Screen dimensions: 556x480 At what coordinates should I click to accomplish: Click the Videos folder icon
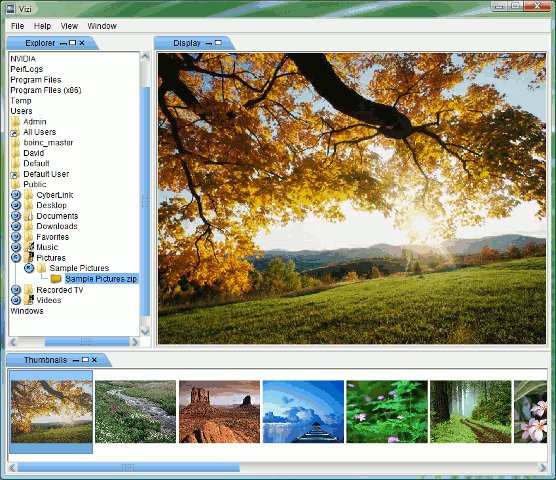29,300
